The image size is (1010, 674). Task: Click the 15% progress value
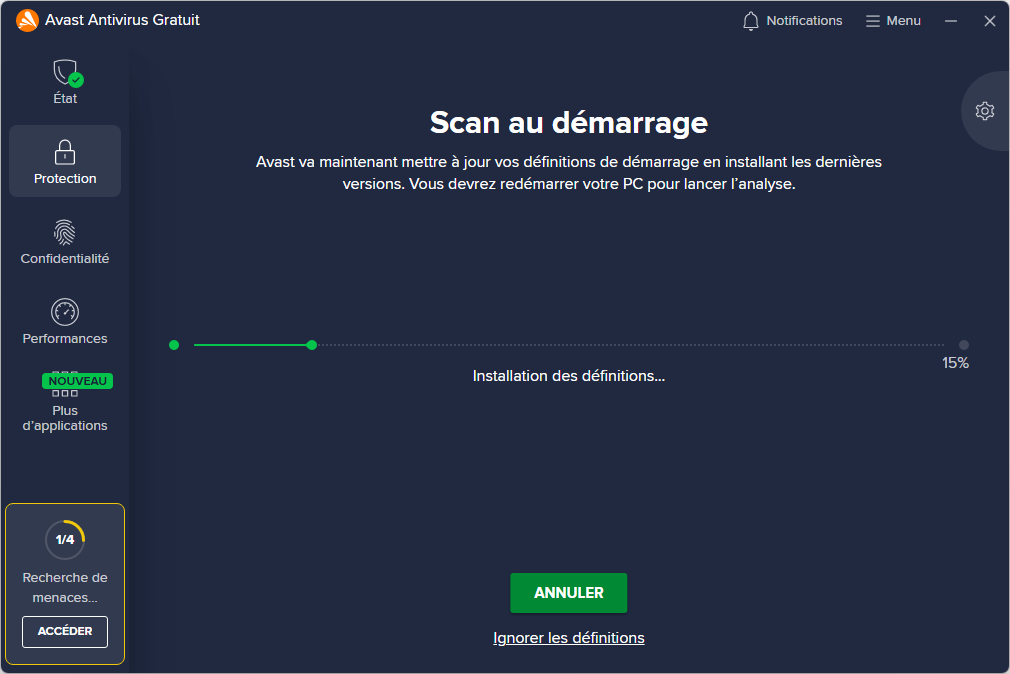point(955,363)
